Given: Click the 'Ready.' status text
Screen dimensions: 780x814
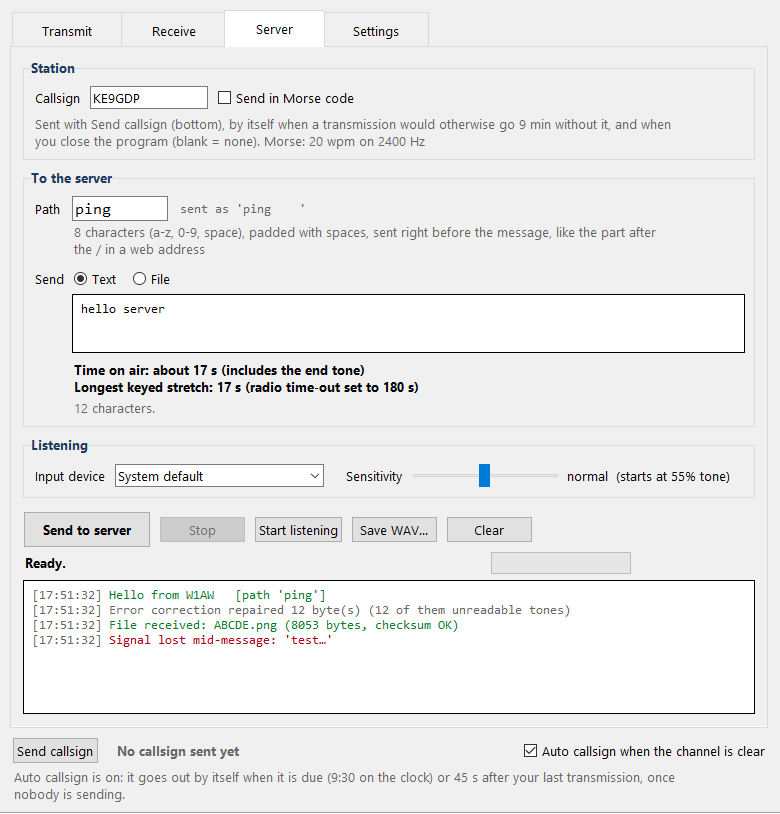Looking at the screenshot, I should coord(46,563).
